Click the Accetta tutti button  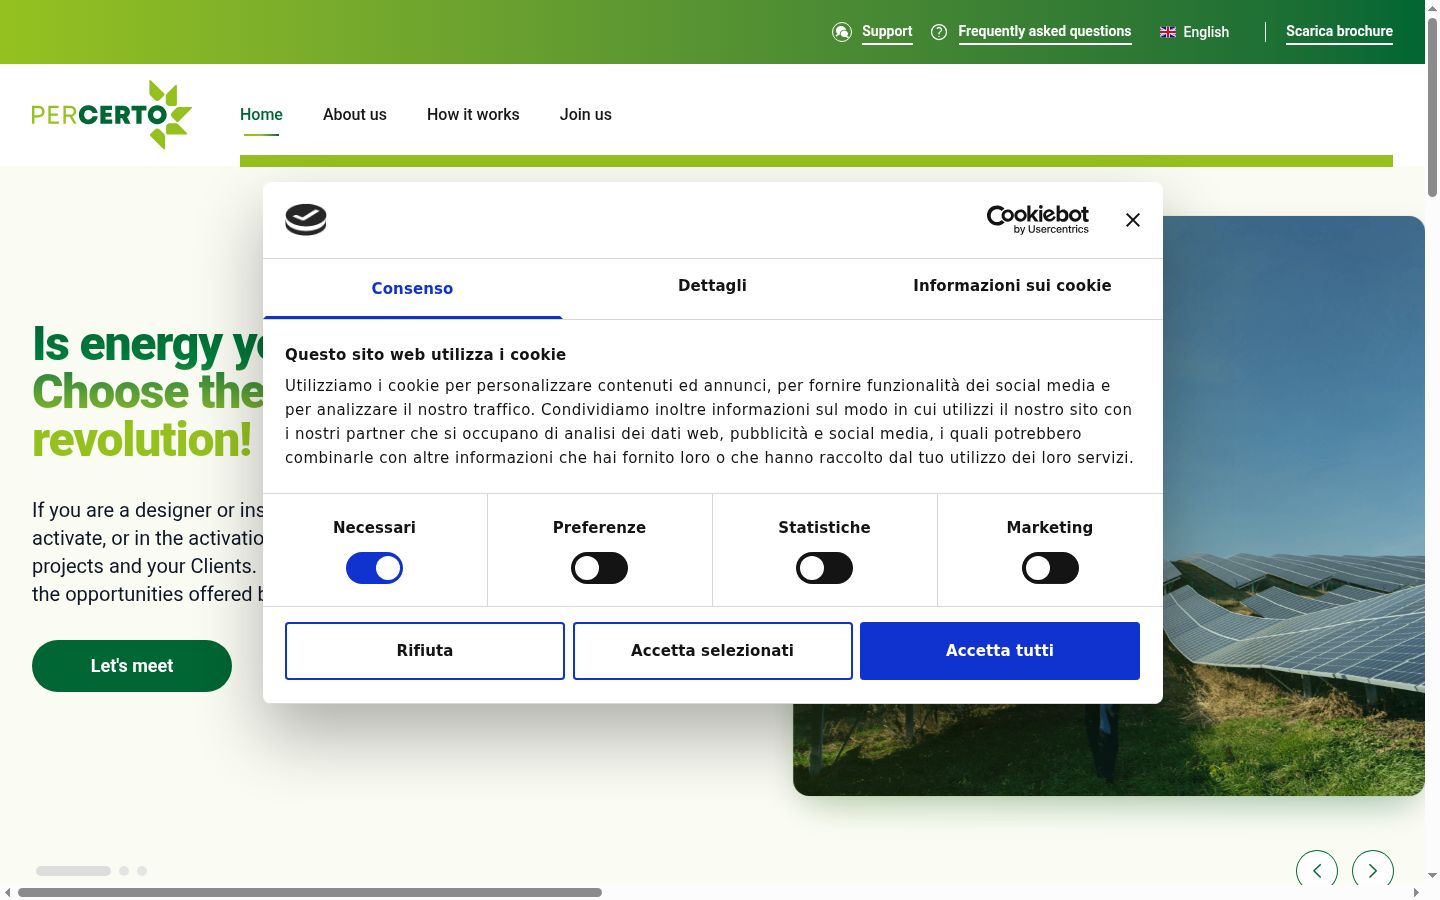click(x=1000, y=651)
